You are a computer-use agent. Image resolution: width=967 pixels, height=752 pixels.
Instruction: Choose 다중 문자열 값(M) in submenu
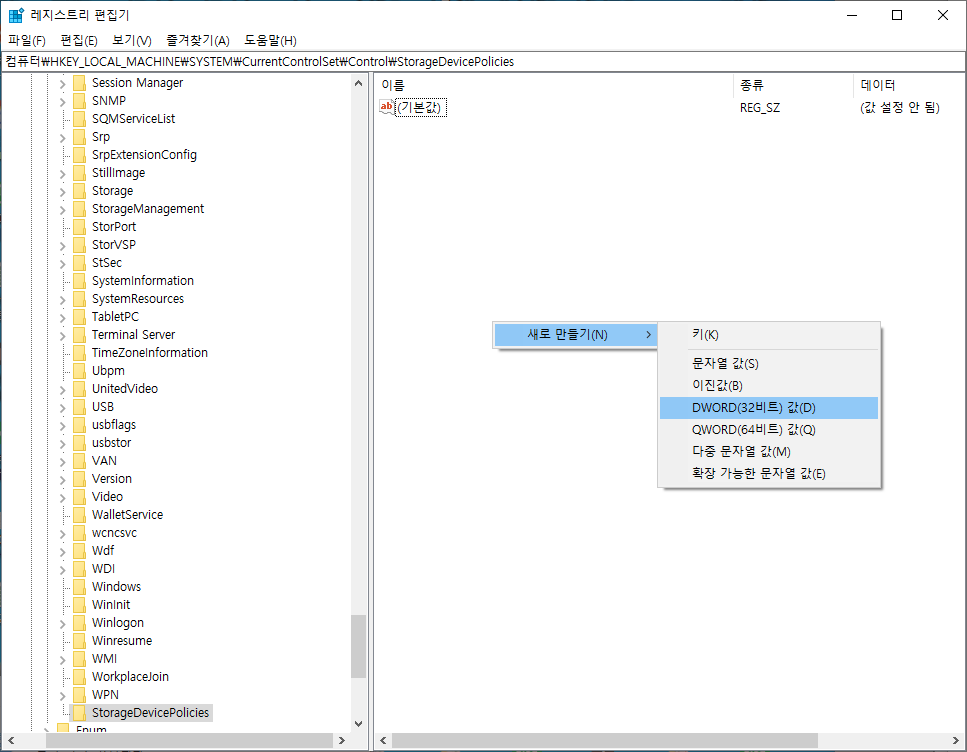tap(768, 452)
